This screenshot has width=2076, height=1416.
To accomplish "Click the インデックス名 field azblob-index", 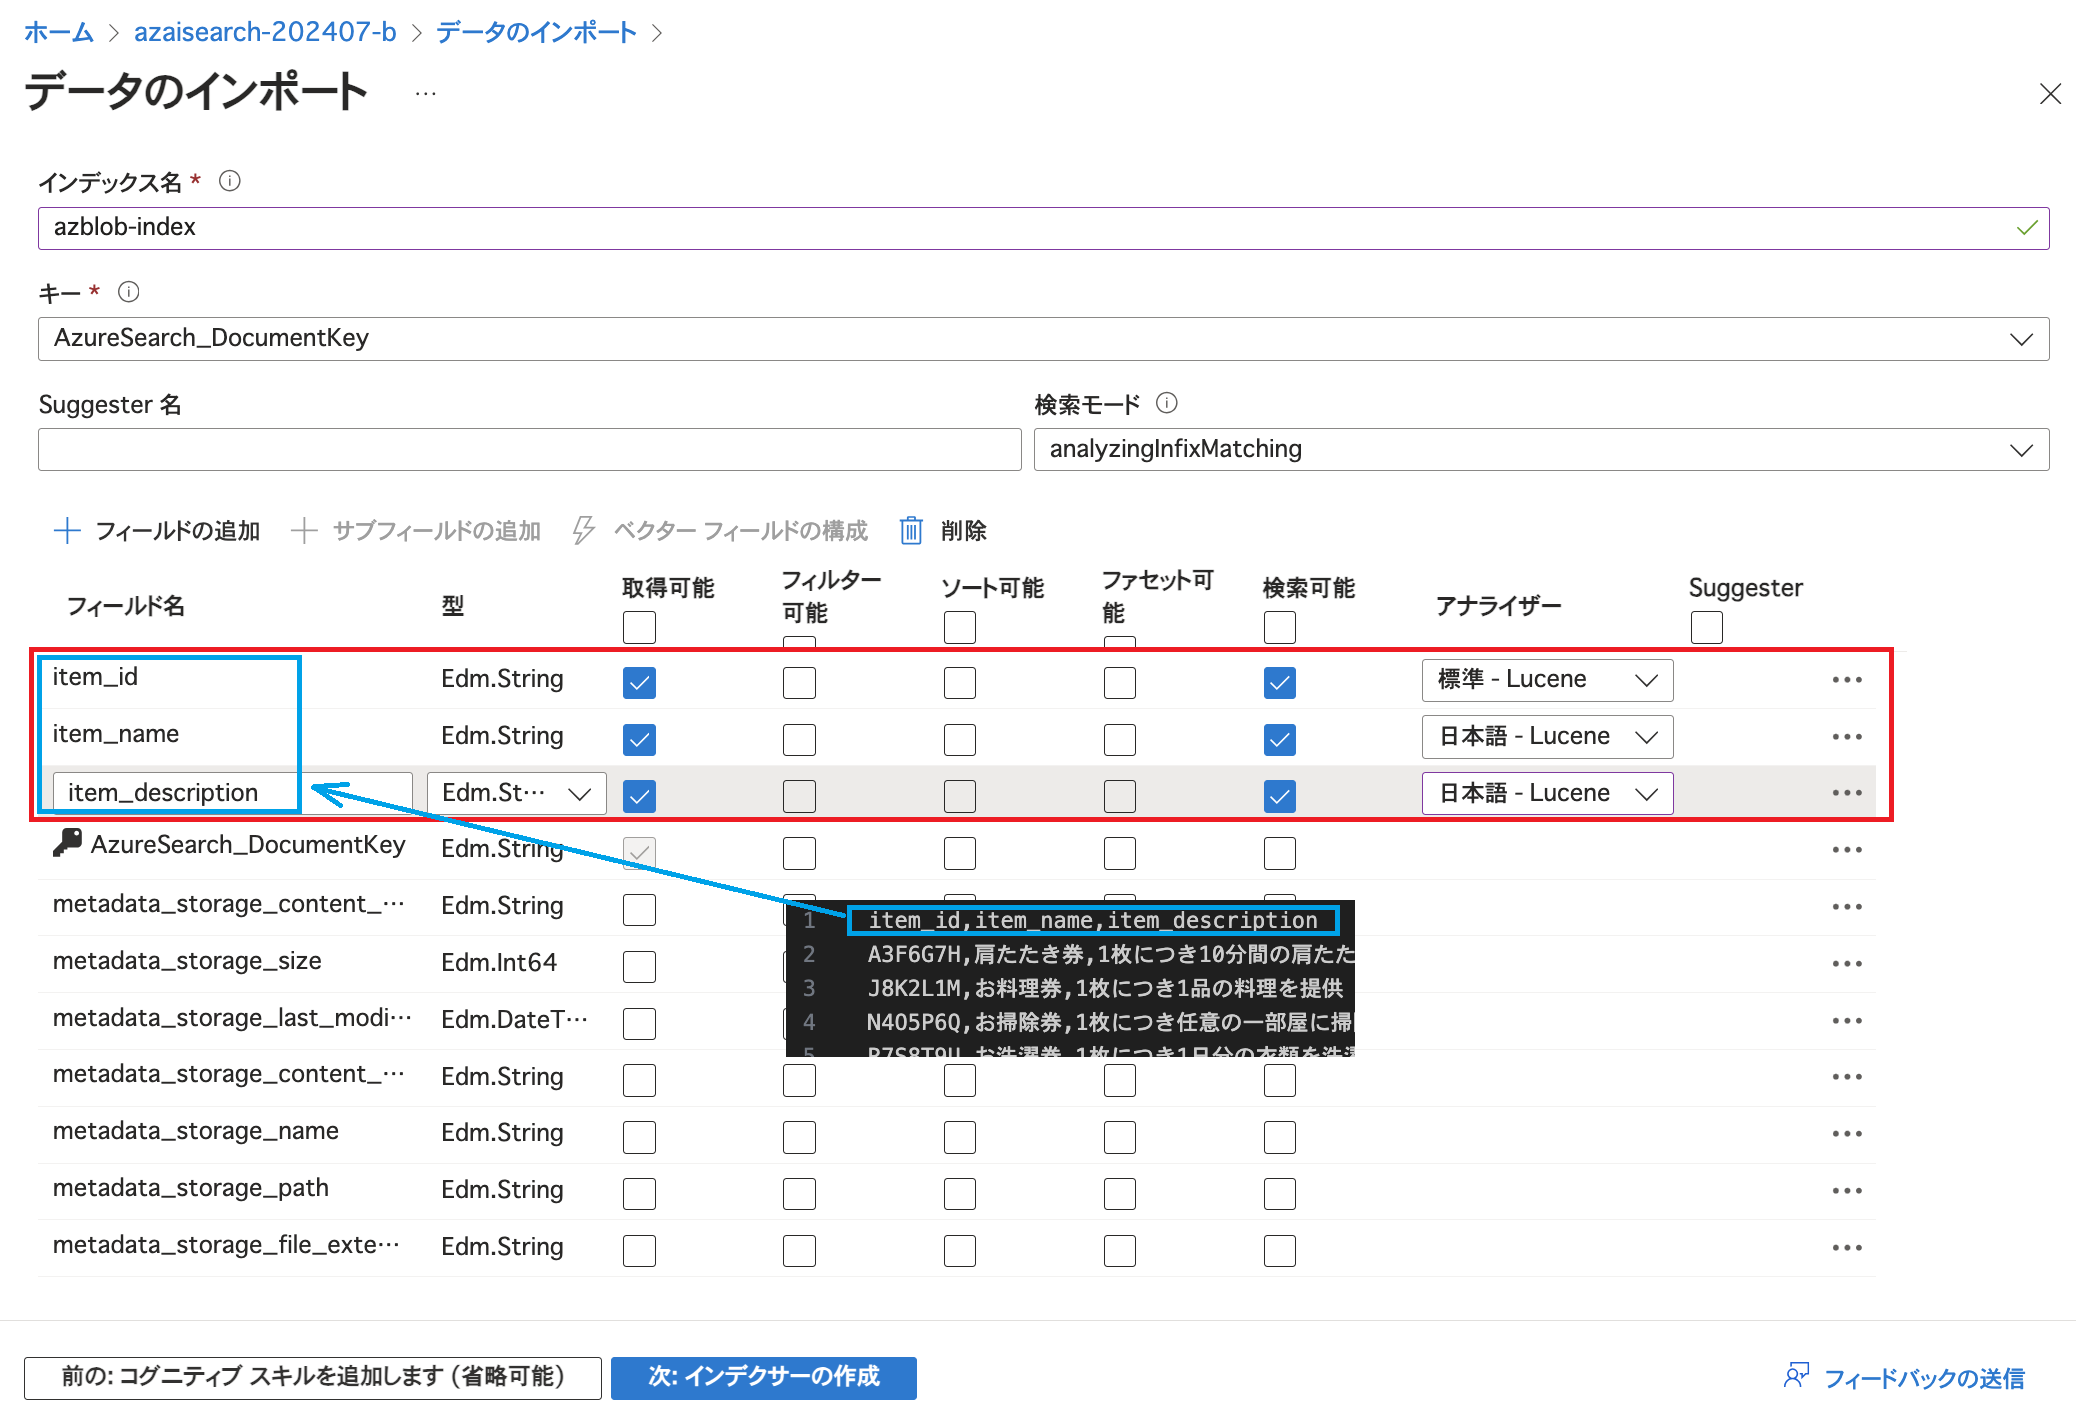I will [x=1043, y=228].
